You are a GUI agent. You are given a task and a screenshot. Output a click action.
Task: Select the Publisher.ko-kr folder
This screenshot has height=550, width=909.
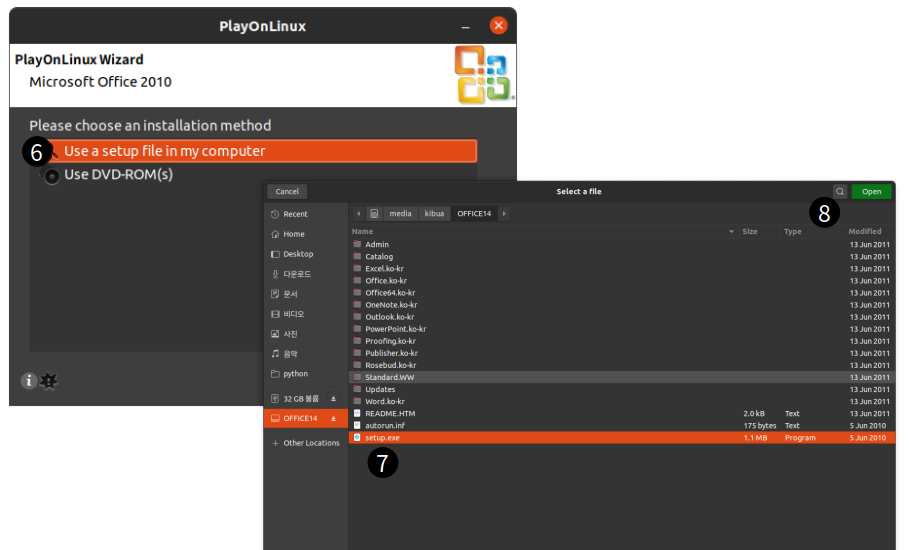coord(621,353)
